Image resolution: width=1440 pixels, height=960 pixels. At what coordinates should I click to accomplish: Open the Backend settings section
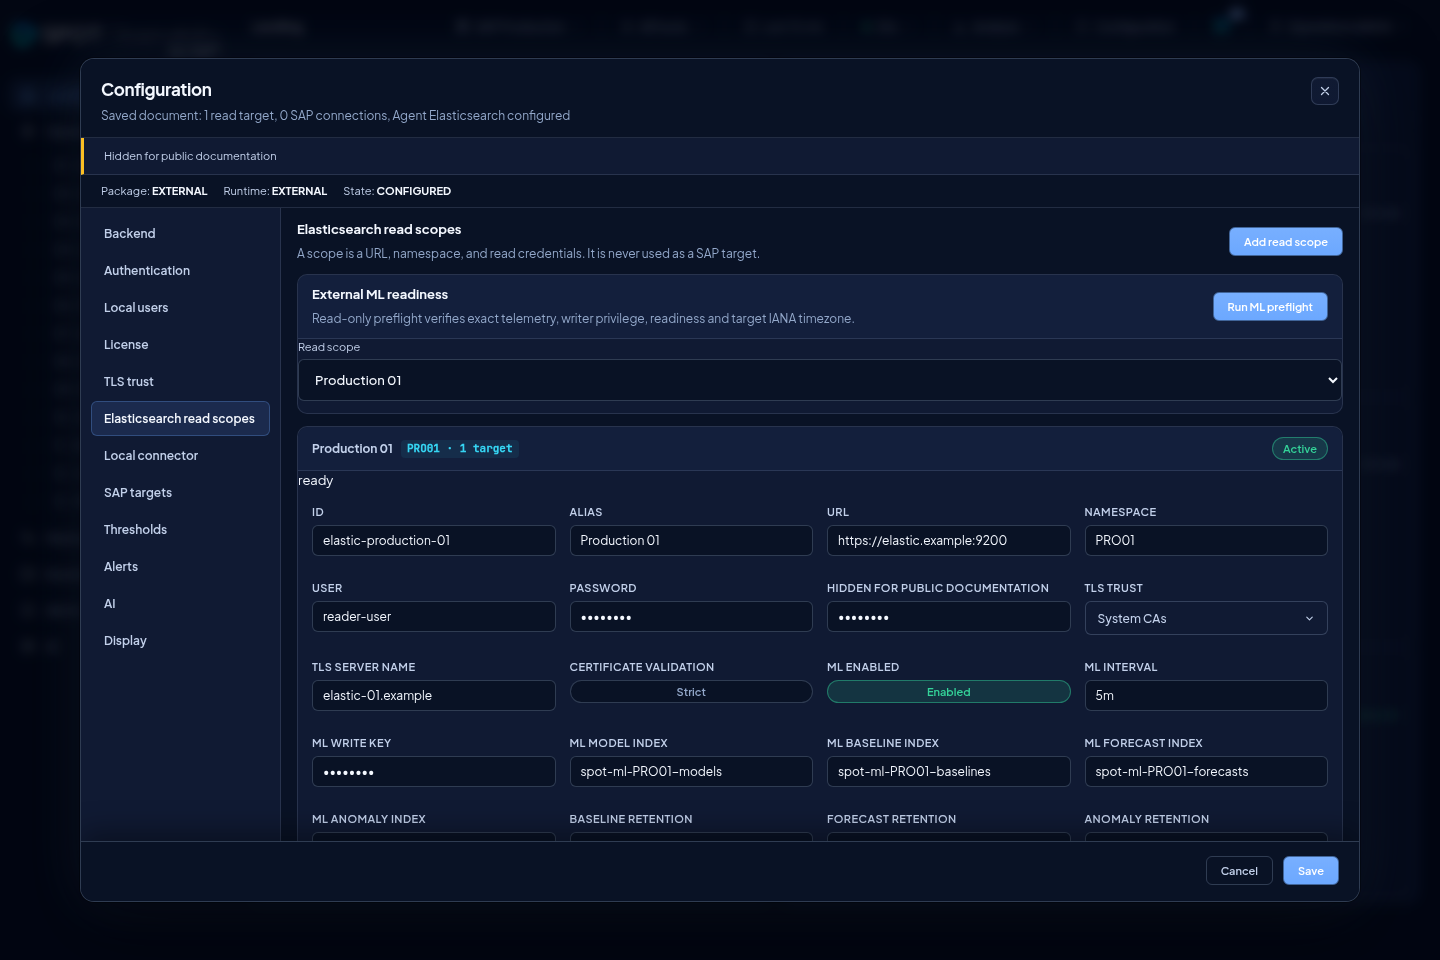coord(180,234)
